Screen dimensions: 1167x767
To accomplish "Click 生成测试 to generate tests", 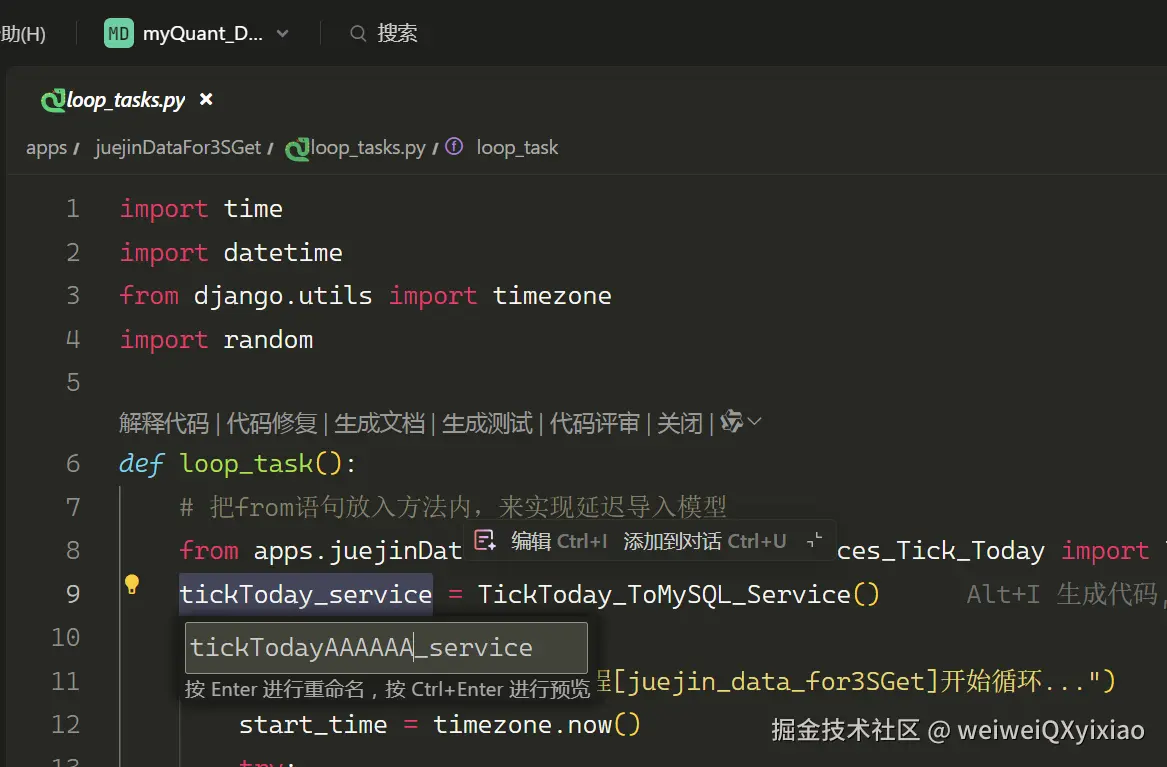I will (487, 423).
